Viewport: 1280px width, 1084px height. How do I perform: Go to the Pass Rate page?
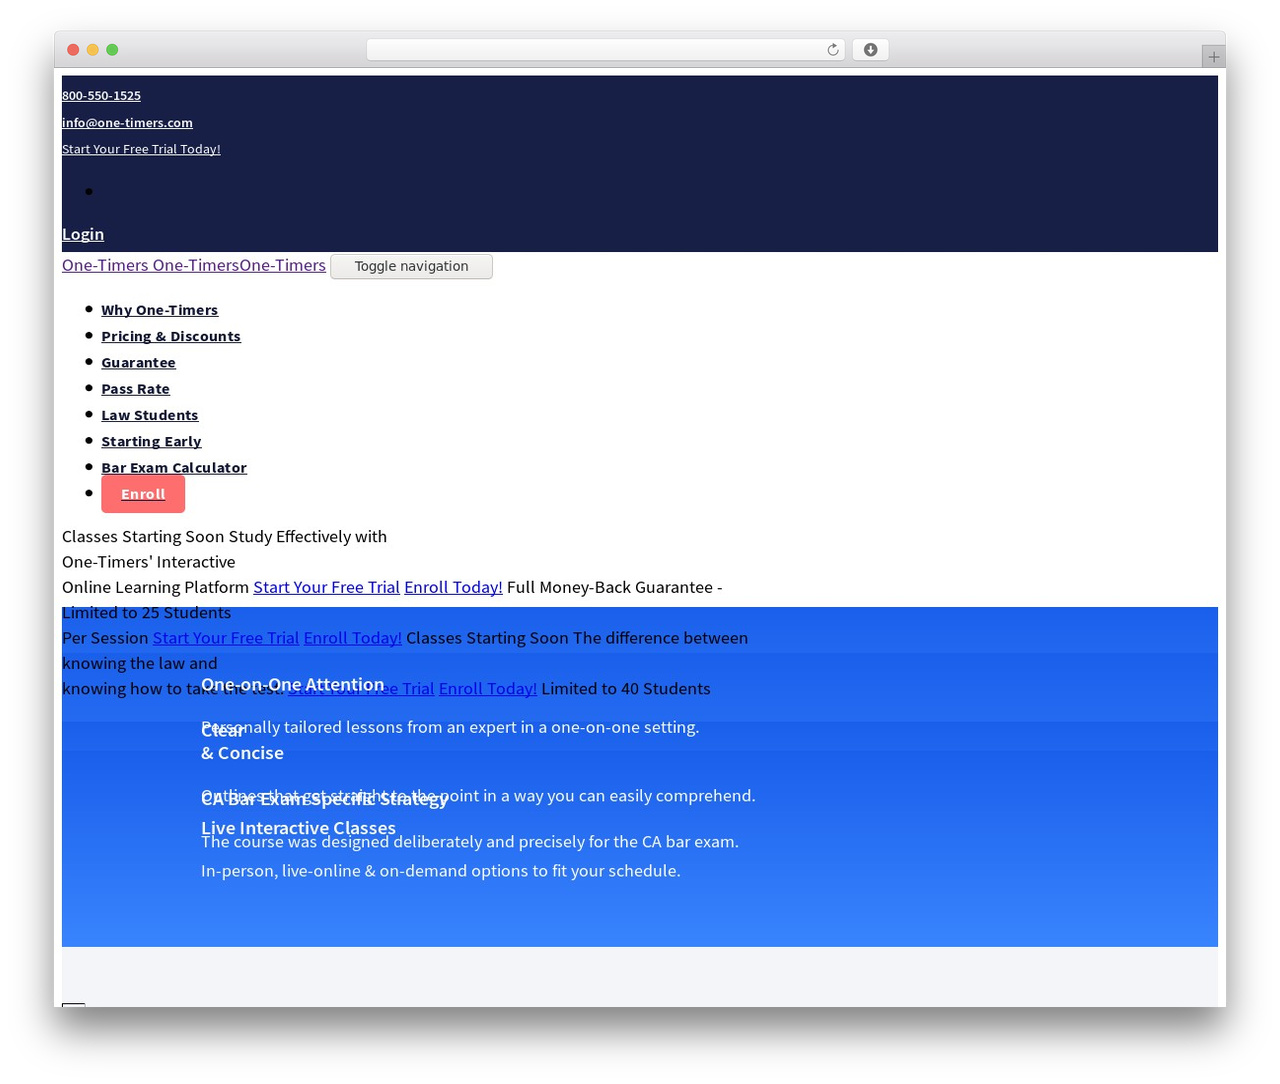point(135,389)
